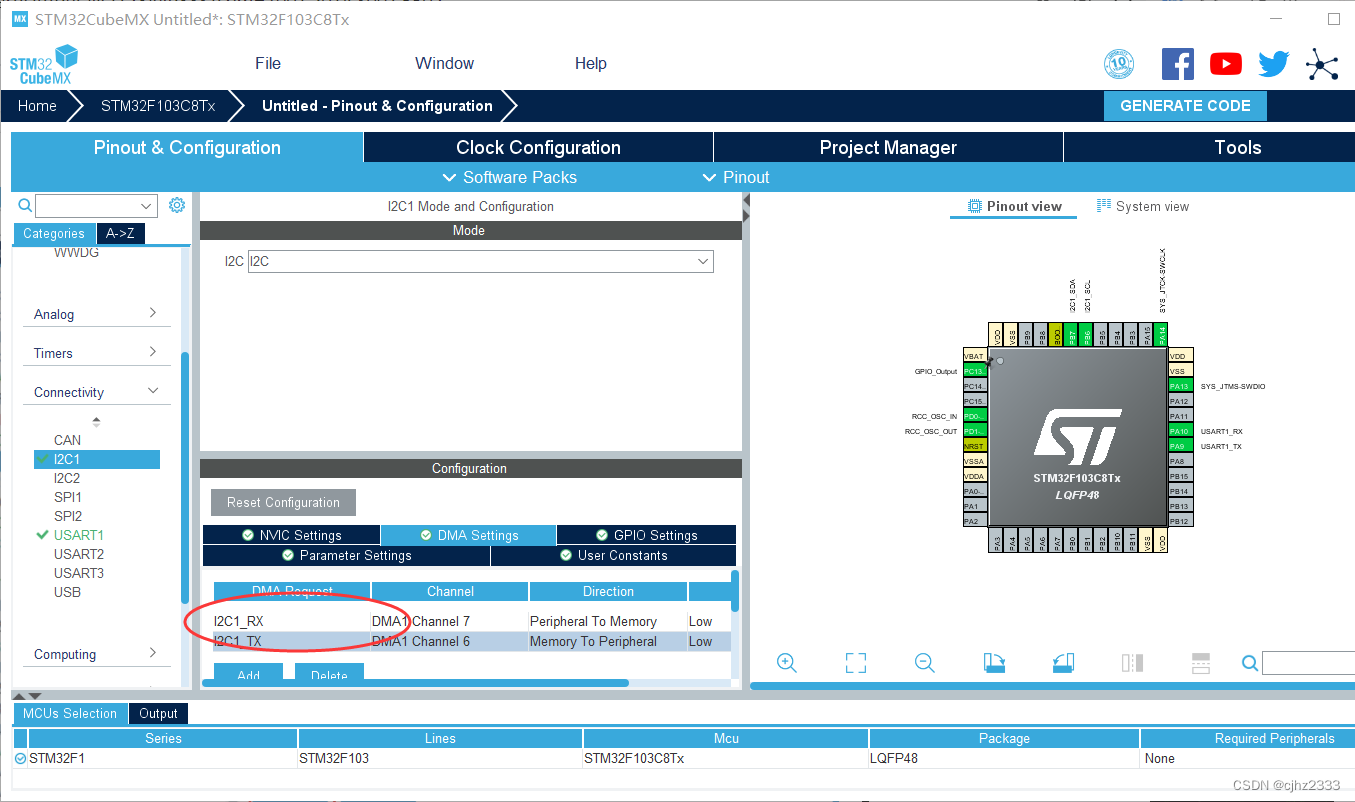Click the STM32CubeMX logo
Screen dimensions: 1355x802
click(43, 64)
